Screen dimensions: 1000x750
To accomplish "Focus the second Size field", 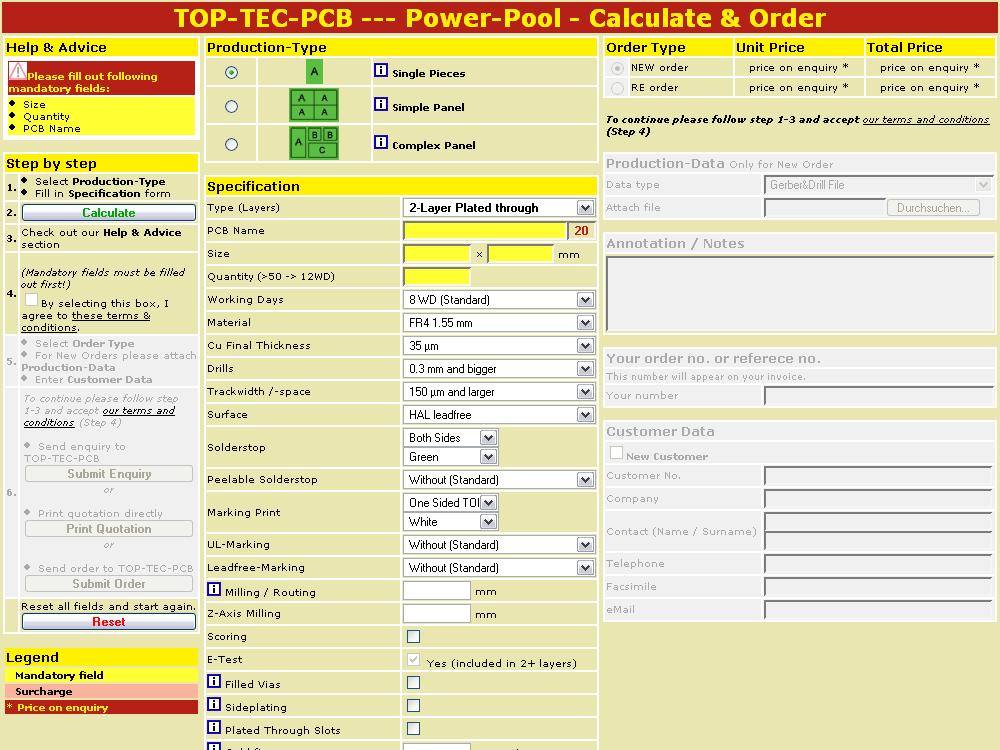I will [x=520, y=254].
